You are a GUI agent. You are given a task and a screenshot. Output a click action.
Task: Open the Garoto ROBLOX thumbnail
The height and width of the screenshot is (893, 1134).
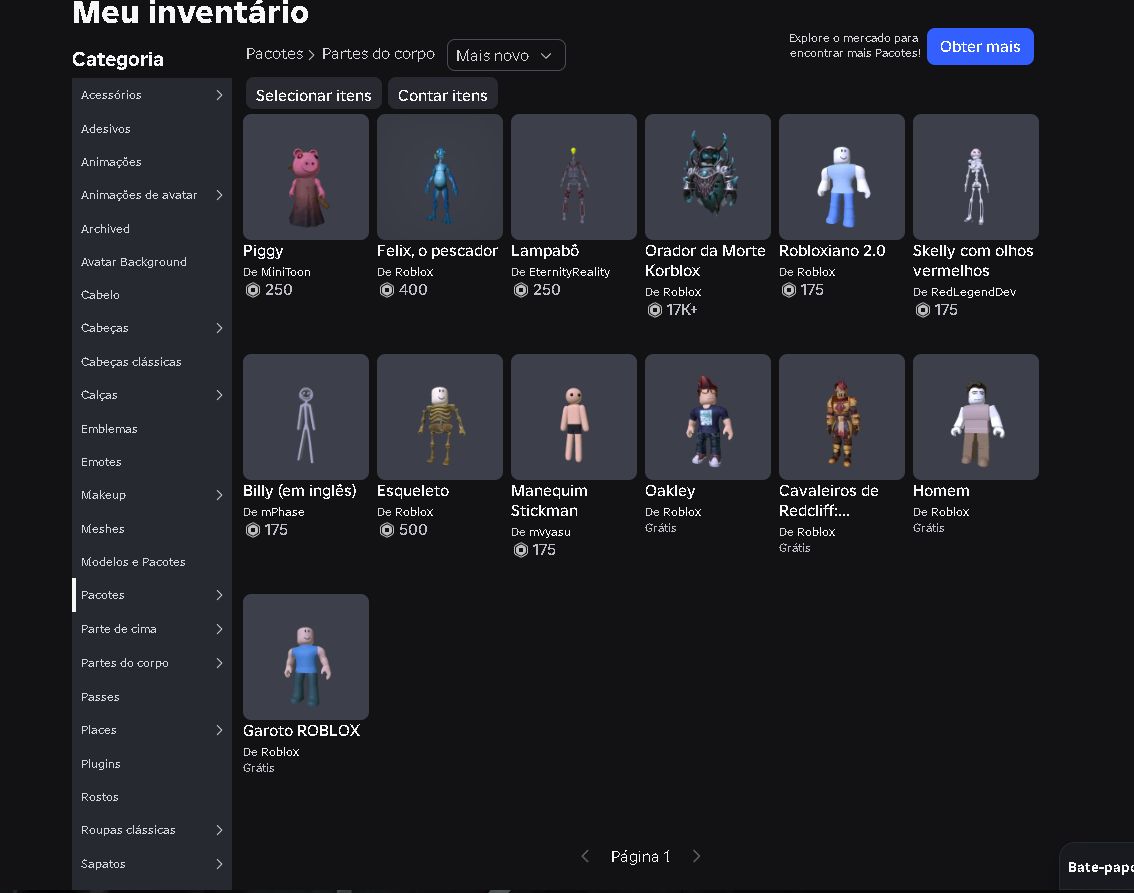pyautogui.click(x=306, y=657)
